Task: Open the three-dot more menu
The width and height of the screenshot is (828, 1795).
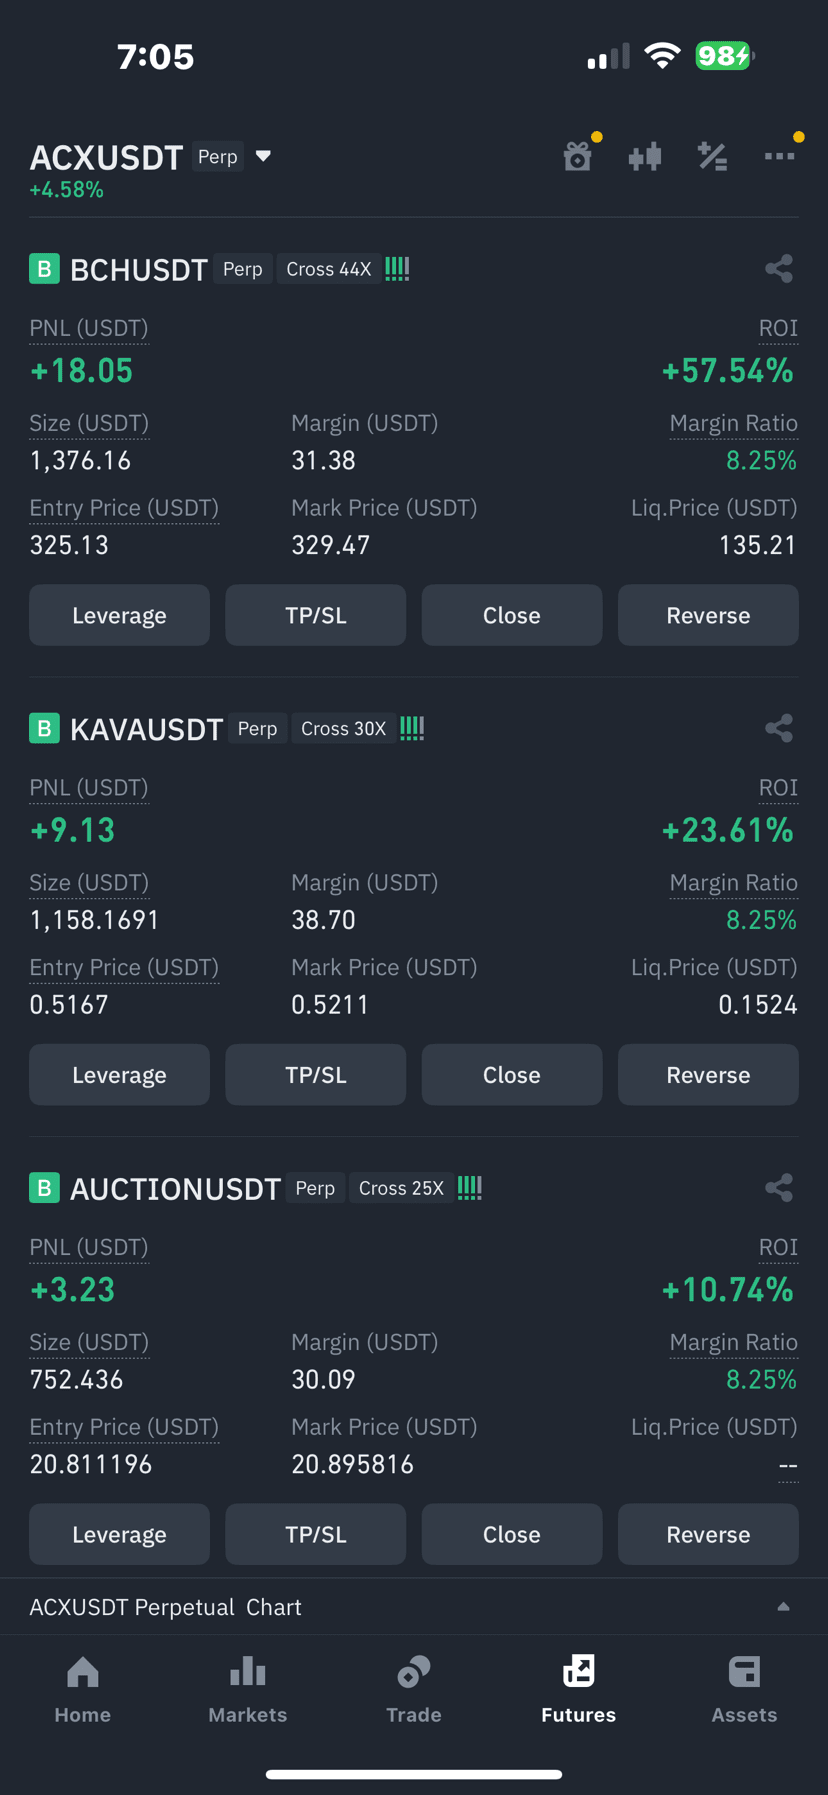Action: (x=779, y=156)
